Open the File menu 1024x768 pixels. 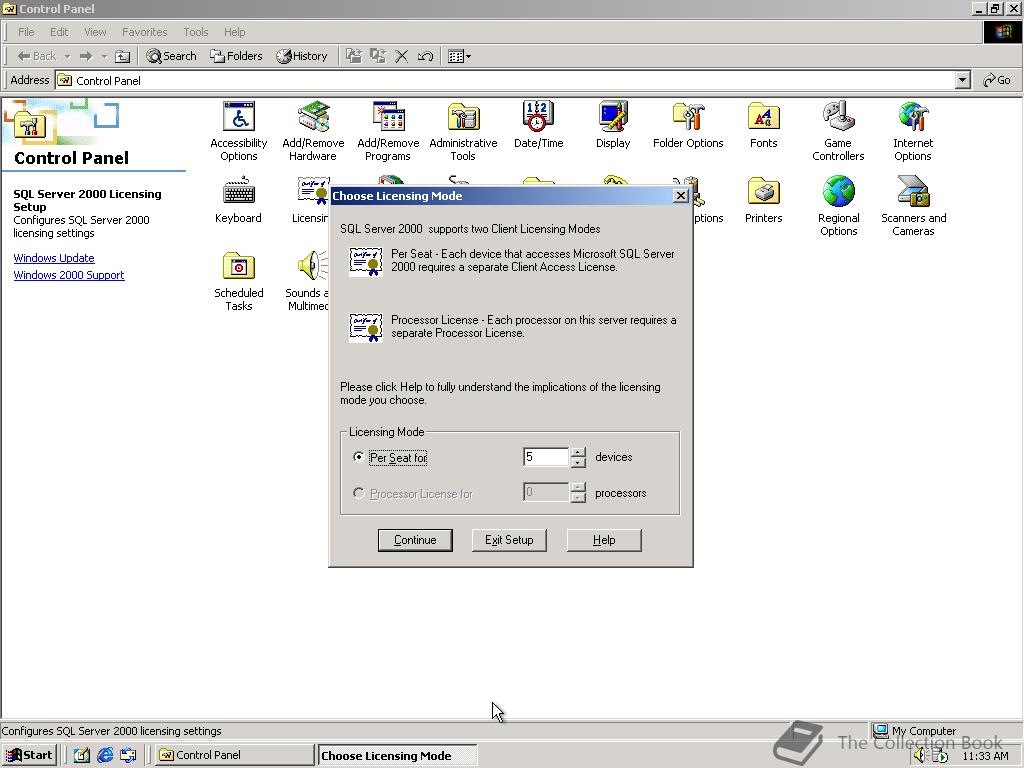click(26, 32)
